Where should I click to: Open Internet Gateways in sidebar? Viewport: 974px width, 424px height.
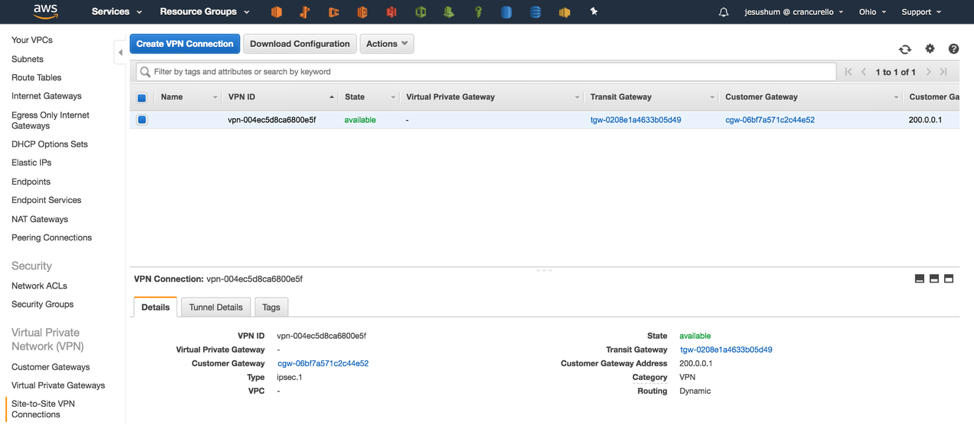point(47,96)
